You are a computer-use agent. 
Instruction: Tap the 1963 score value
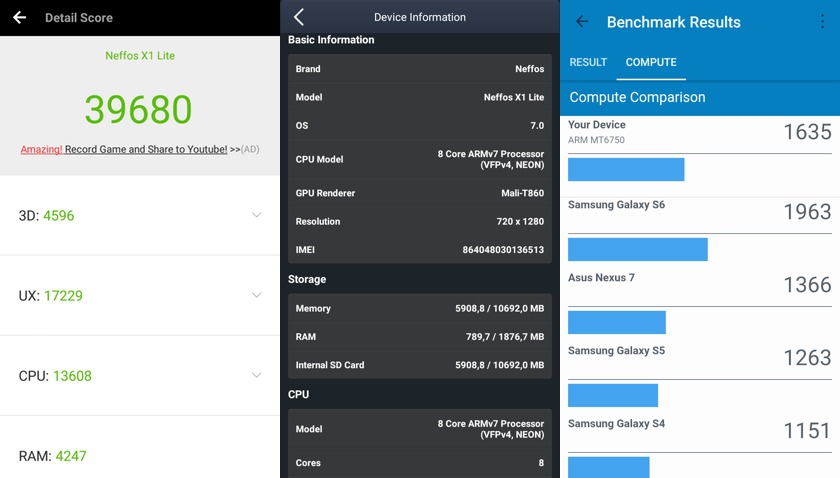pos(807,212)
